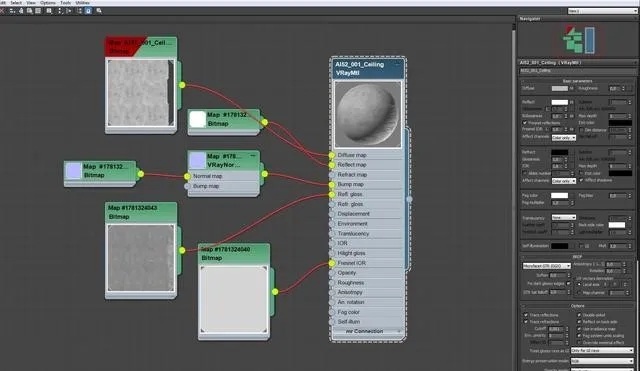Open refraction Affect channels dropdown
The image size is (640, 371).
click(564, 181)
